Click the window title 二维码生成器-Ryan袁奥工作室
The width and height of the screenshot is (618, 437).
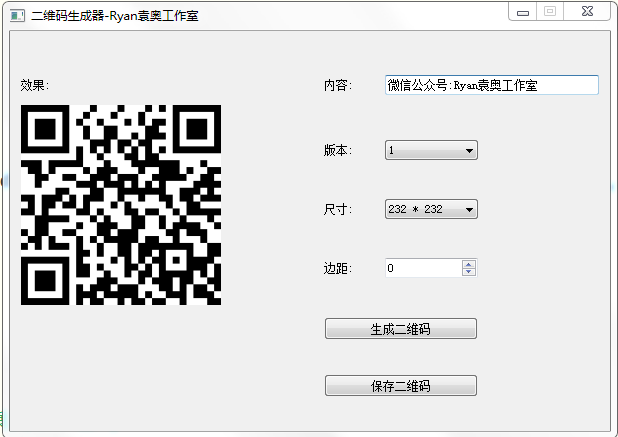tap(115, 16)
